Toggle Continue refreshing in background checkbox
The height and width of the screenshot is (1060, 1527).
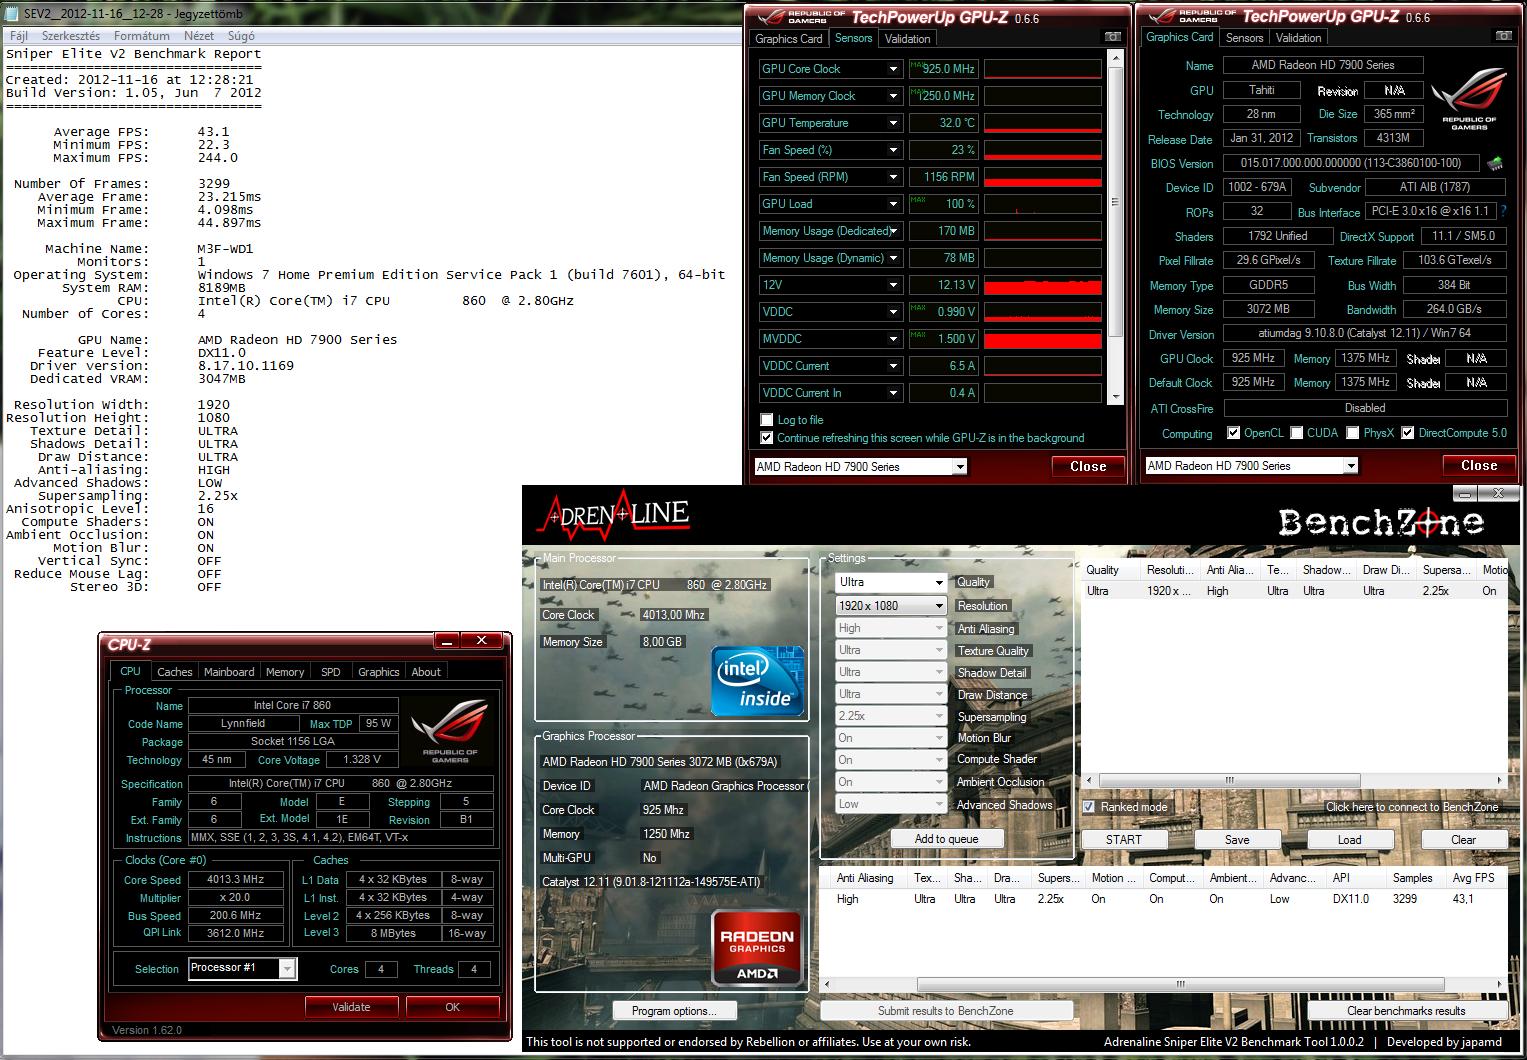[767, 438]
